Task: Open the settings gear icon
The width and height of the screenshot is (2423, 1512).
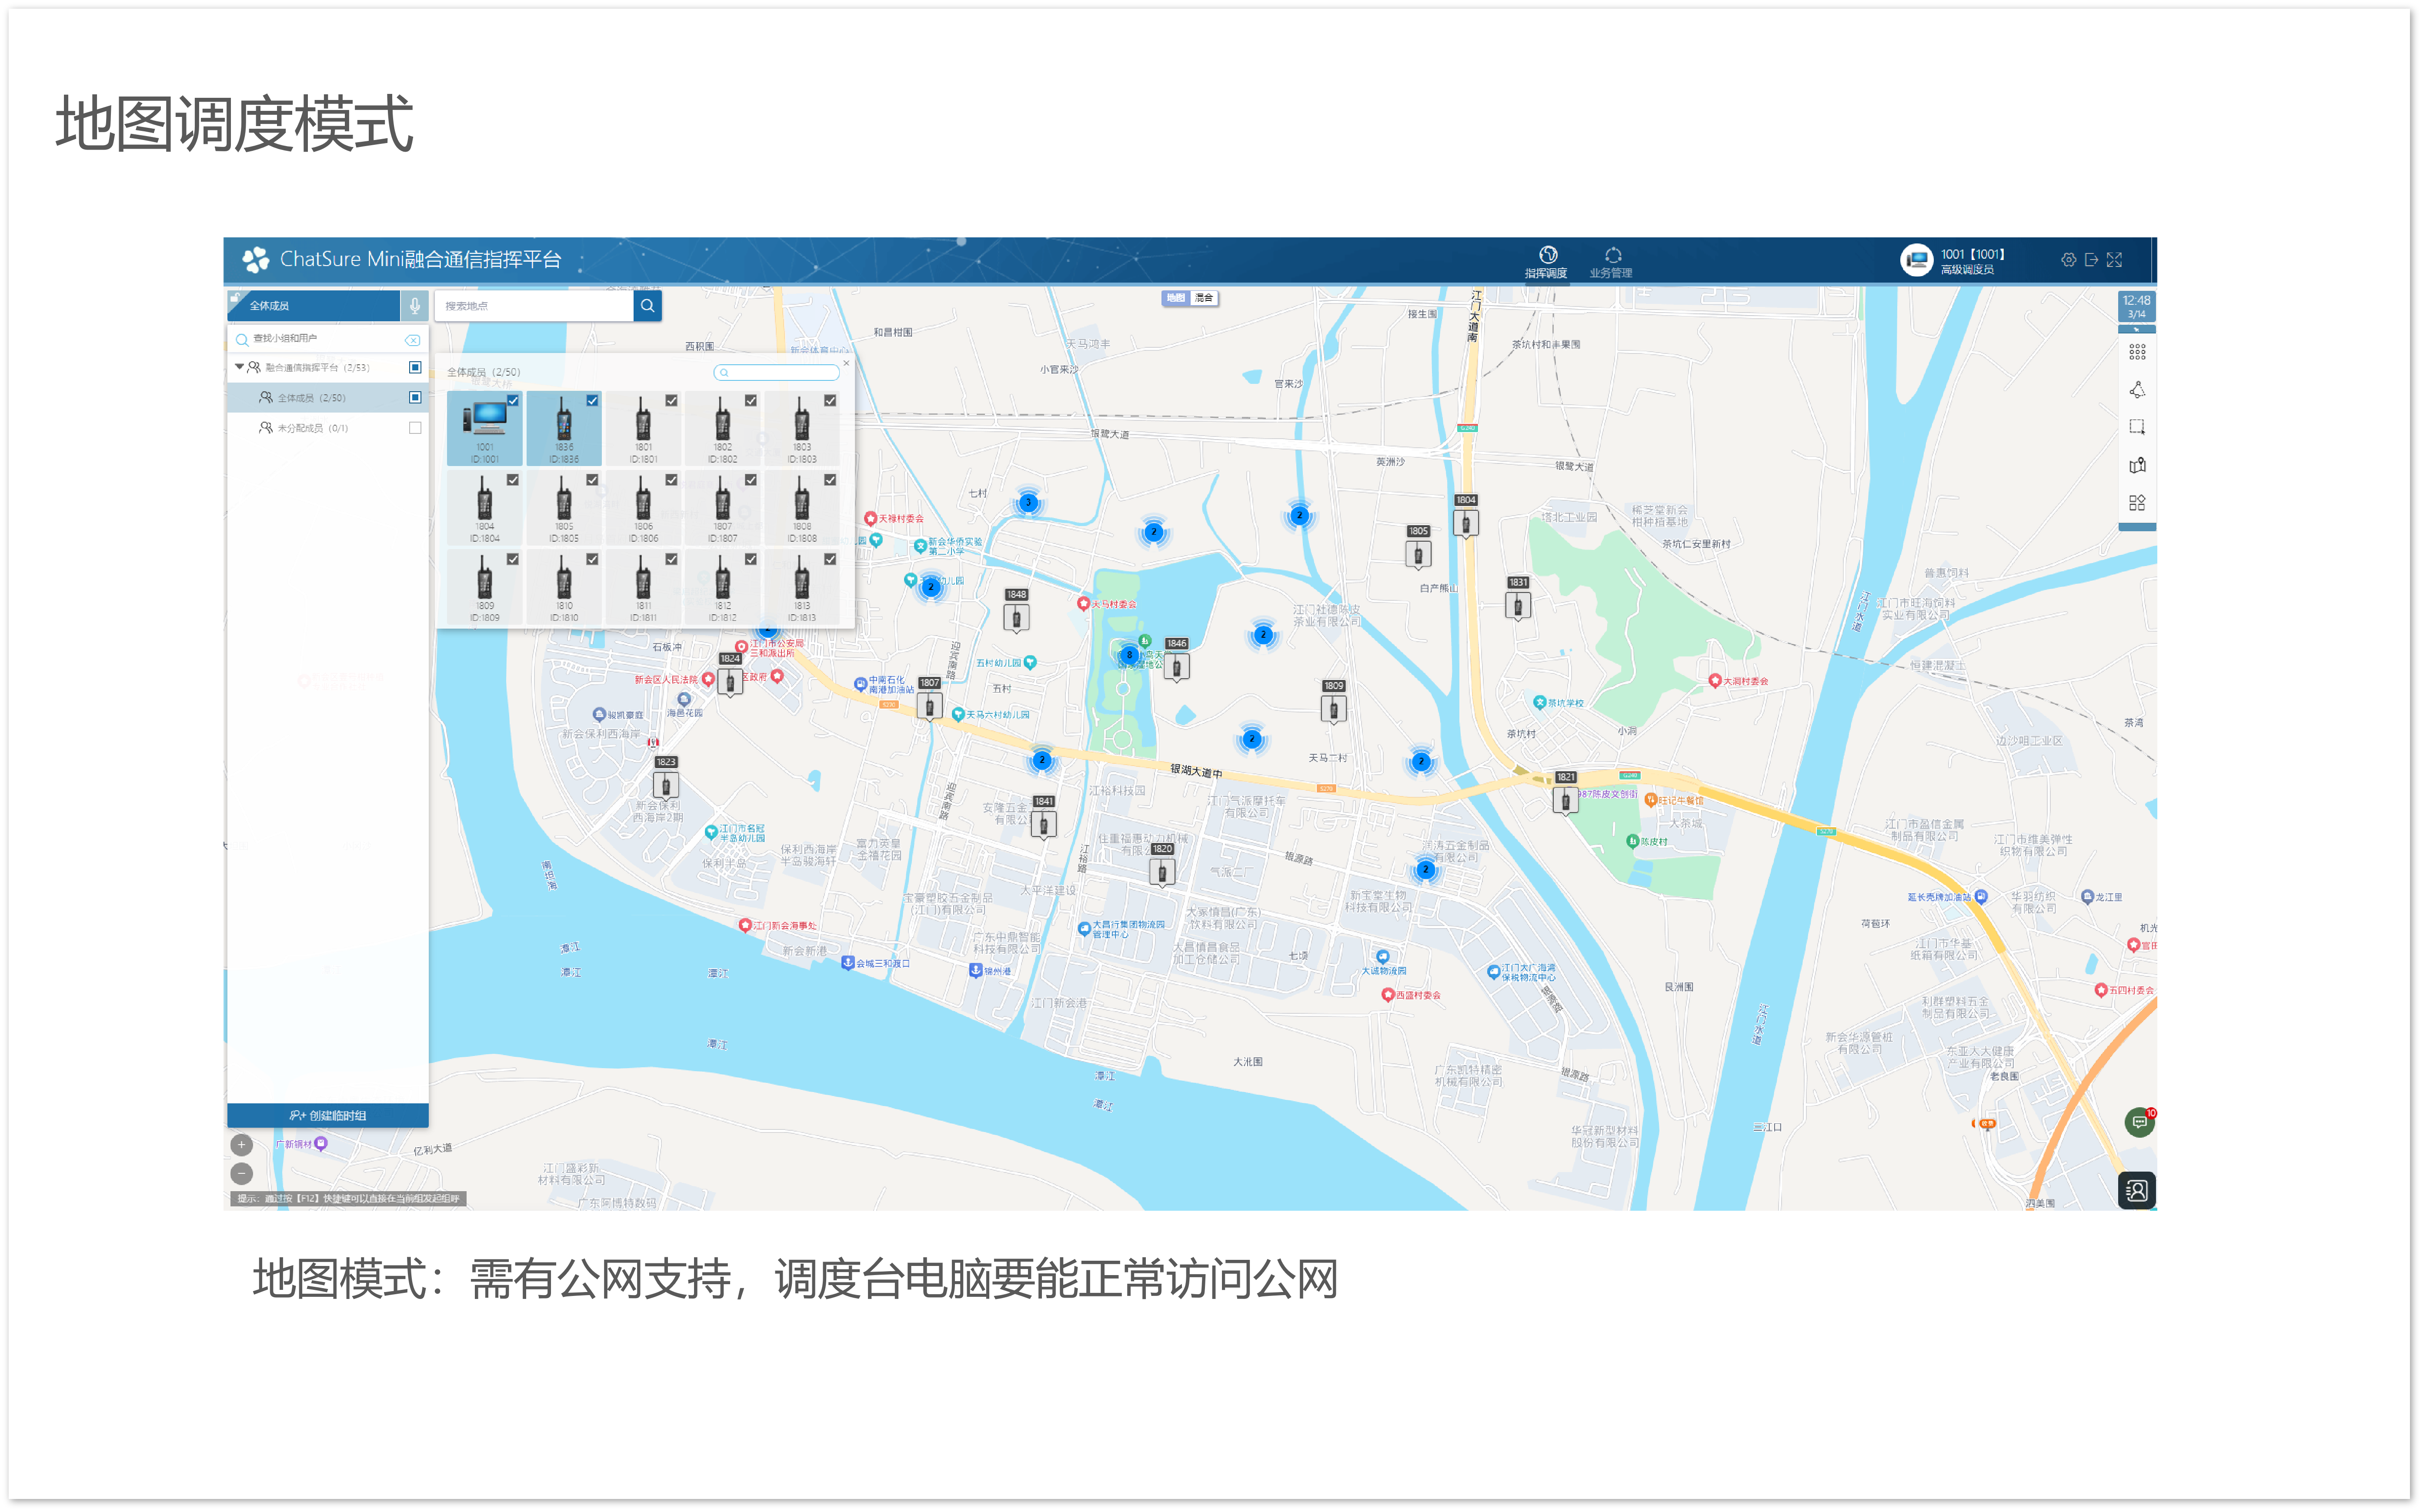Action: click(x=2068, y=260)
